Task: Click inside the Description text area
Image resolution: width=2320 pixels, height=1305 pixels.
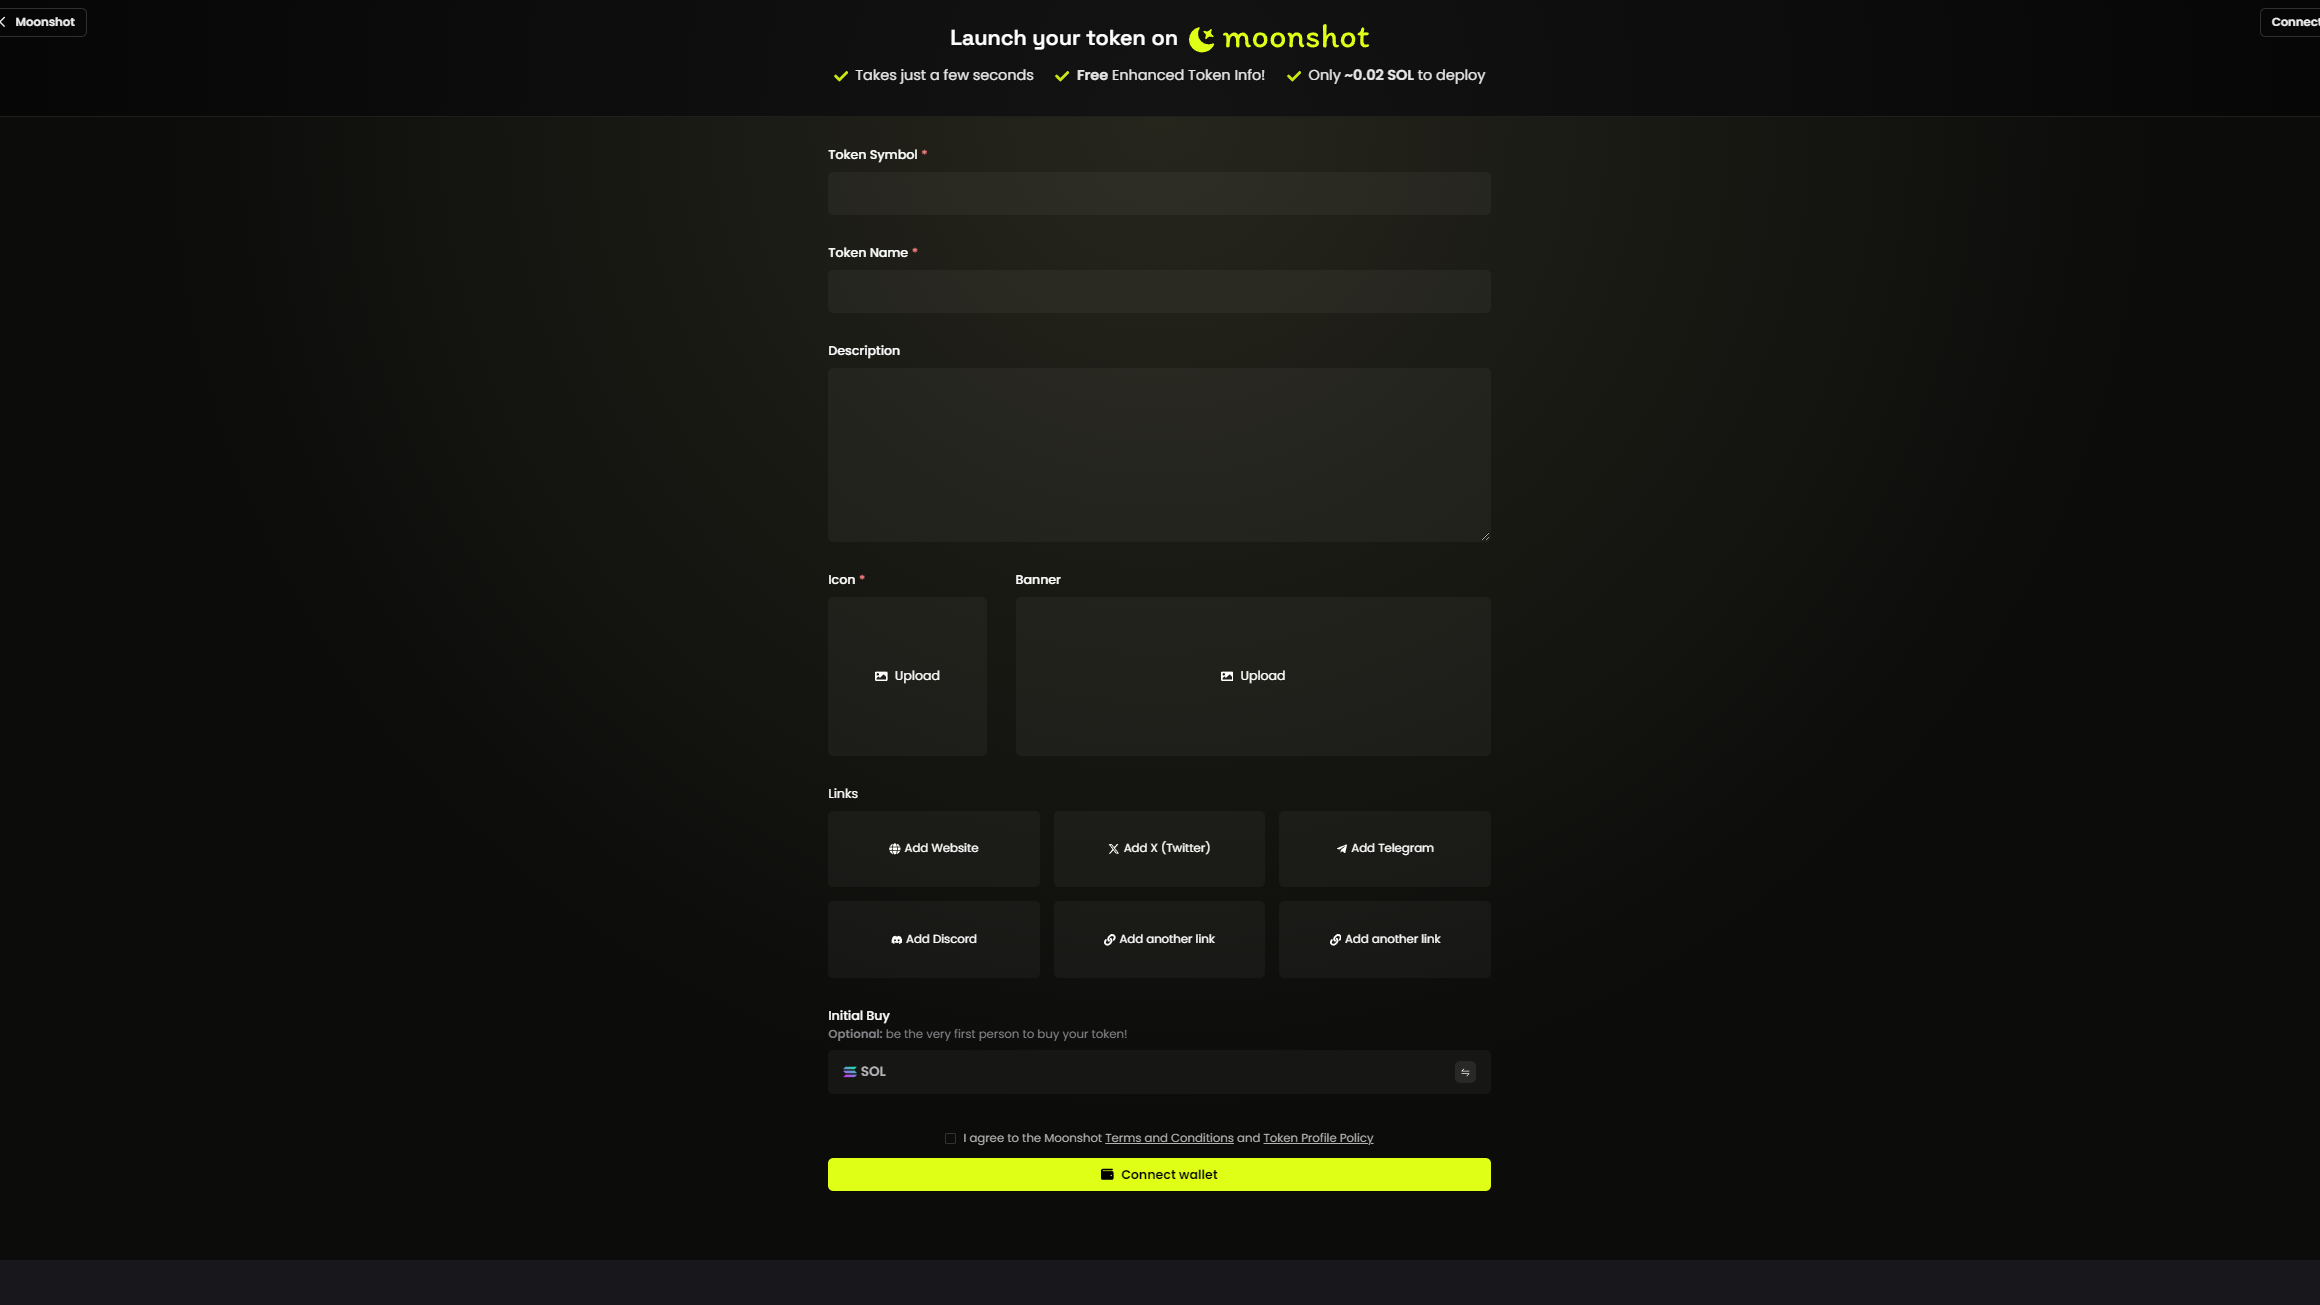Action: (1158, 455)
